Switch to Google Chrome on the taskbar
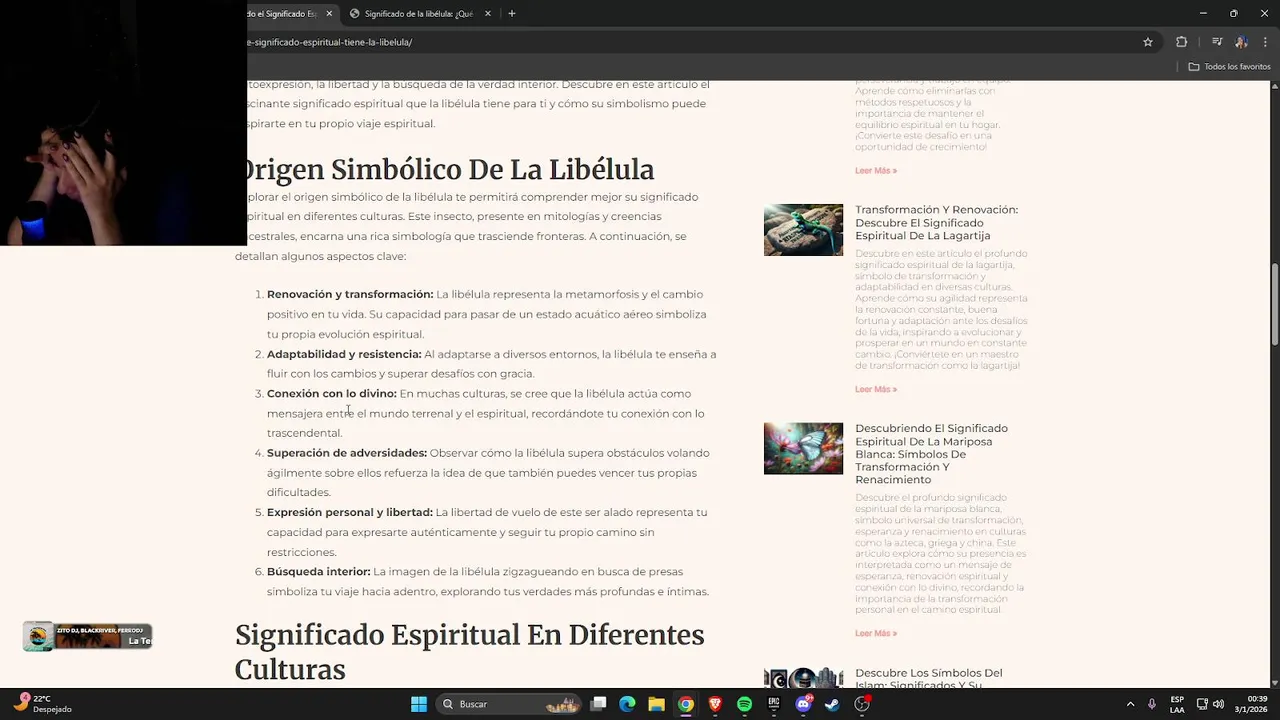 click(686, 704)
